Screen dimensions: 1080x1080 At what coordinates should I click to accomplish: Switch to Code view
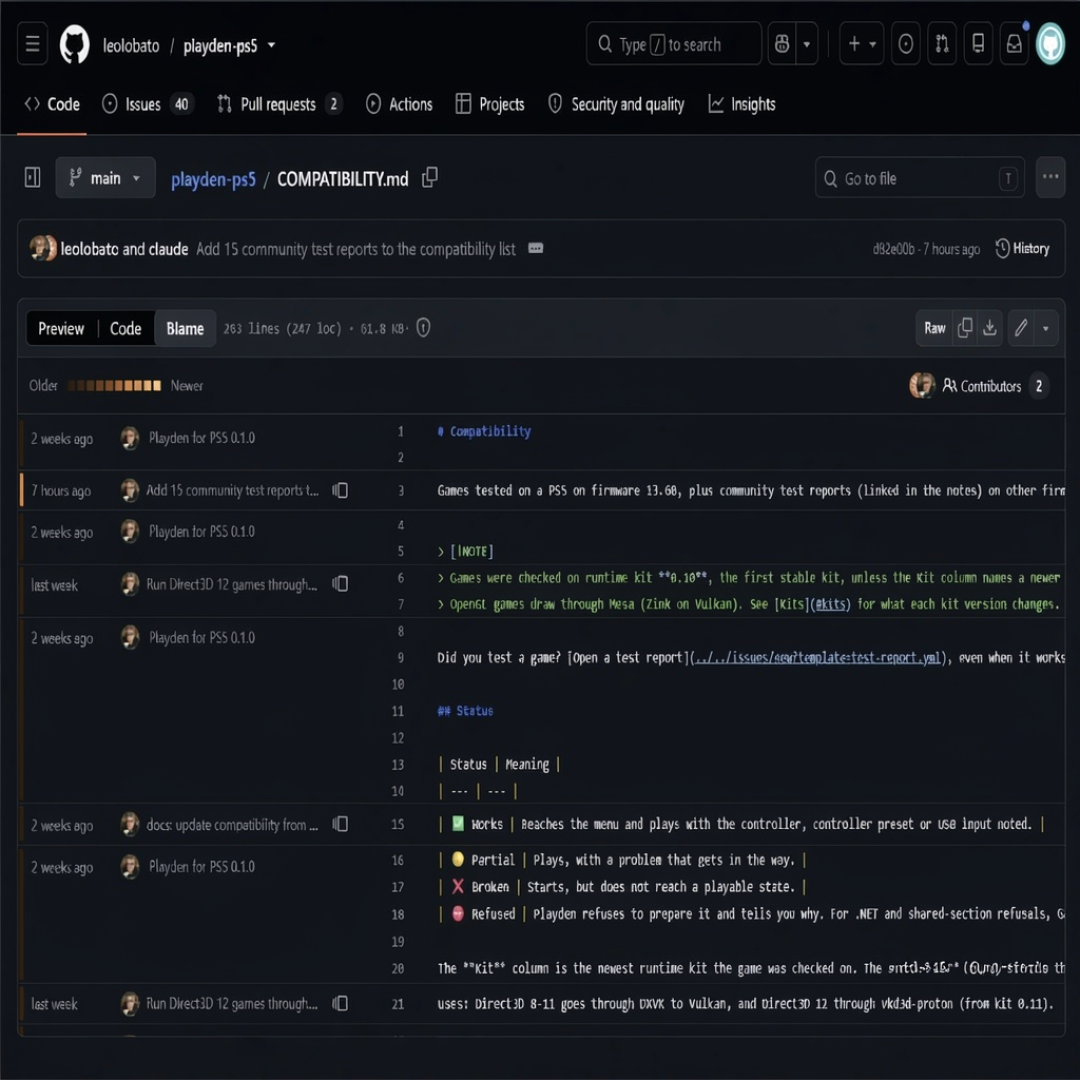pyautogui.click(x=125, y=329)
